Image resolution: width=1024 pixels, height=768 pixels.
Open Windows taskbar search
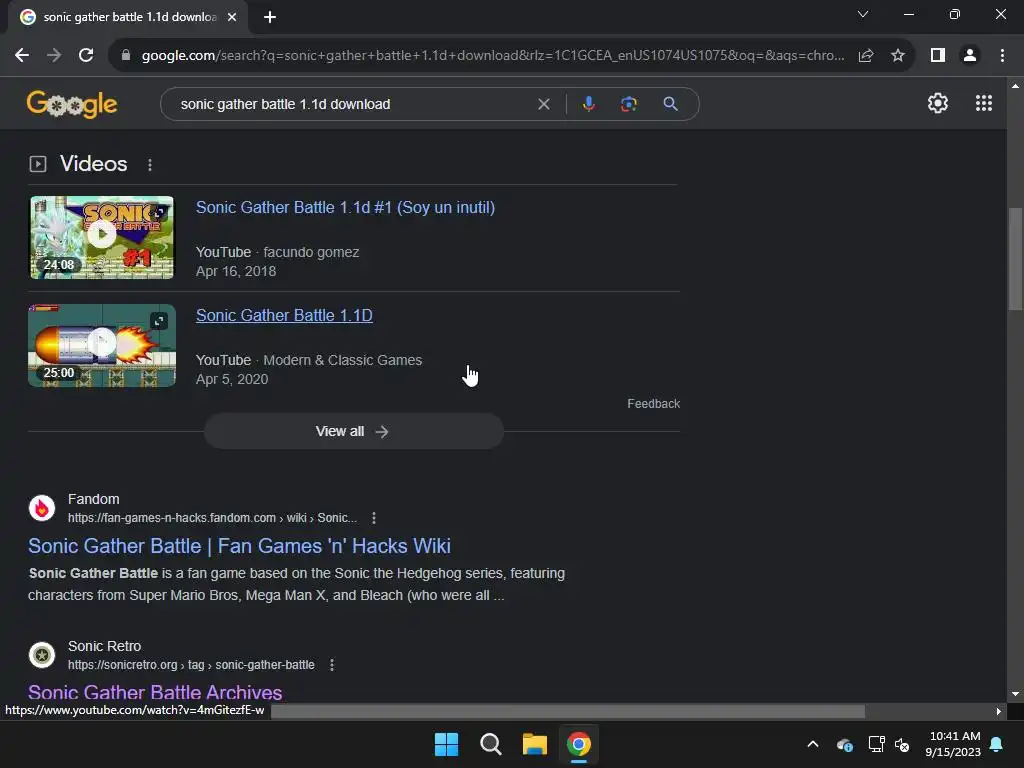[x=490, y=744]
